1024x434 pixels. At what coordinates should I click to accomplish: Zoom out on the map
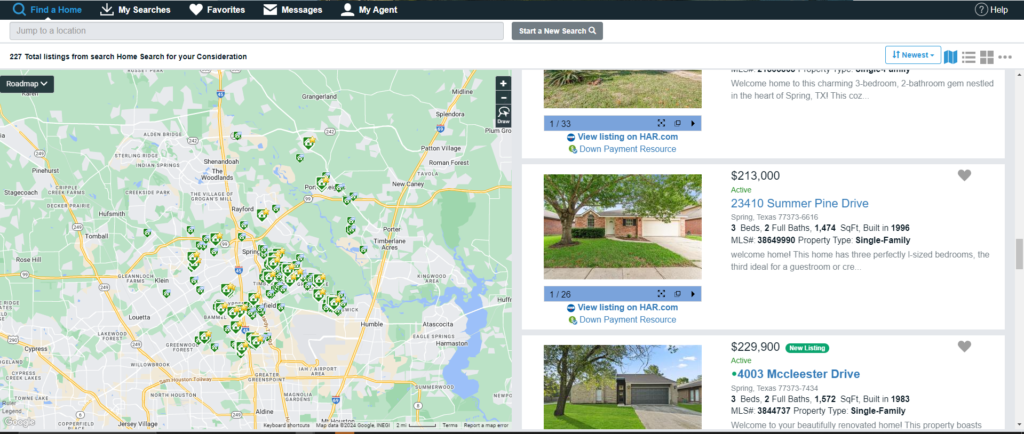503,98
